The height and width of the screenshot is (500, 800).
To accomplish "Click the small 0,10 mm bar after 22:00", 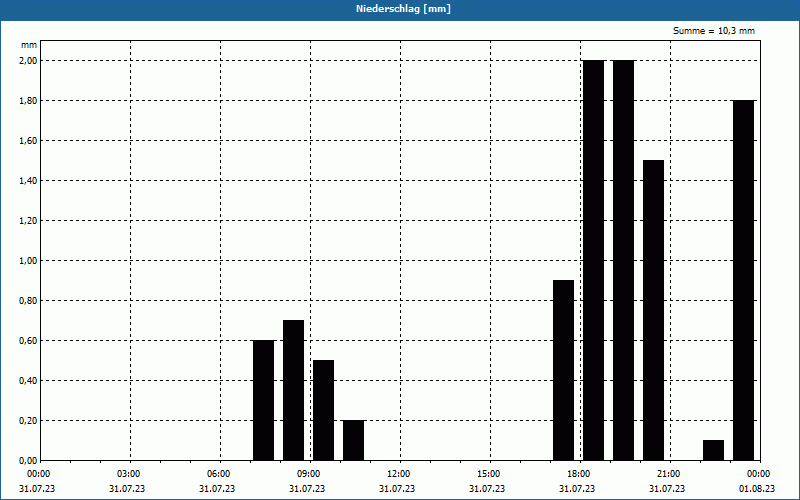I will (714, 451).
